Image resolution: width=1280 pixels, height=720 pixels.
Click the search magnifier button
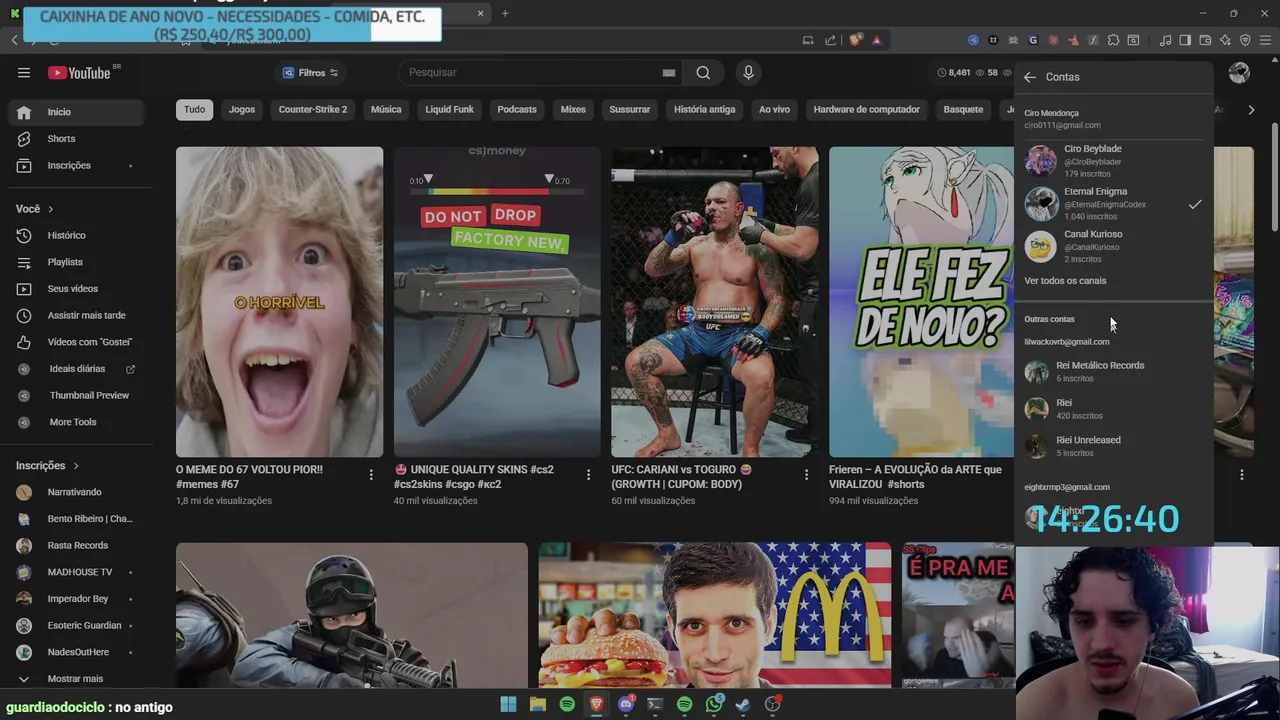(703, 72)
